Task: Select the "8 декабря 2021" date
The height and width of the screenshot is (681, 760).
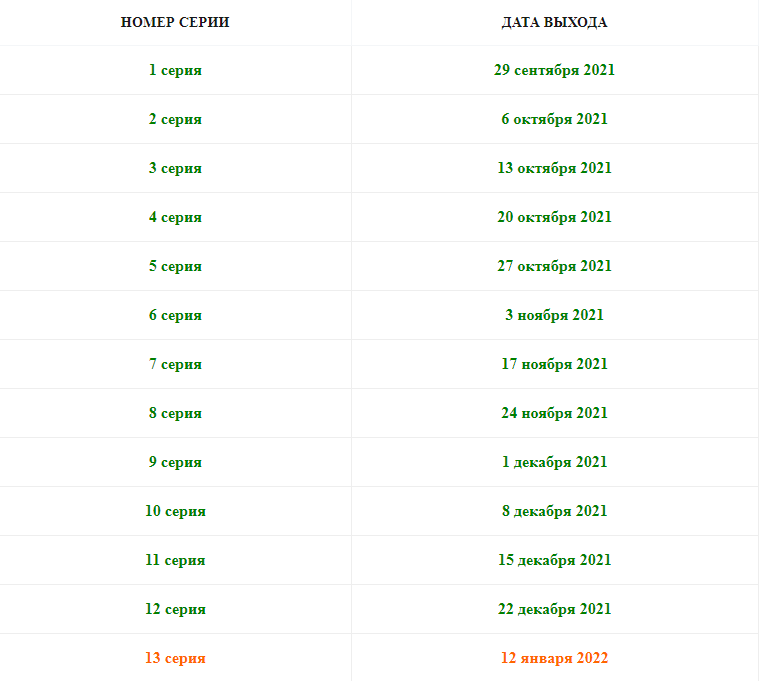Action: (x=554, y=511)
